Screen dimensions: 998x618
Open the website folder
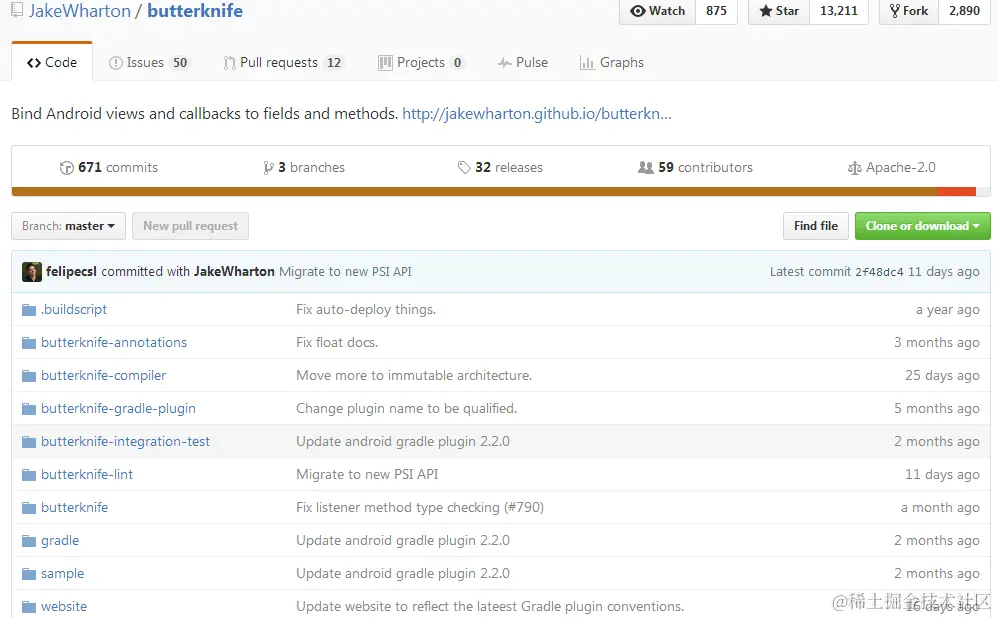pos(64,607)
